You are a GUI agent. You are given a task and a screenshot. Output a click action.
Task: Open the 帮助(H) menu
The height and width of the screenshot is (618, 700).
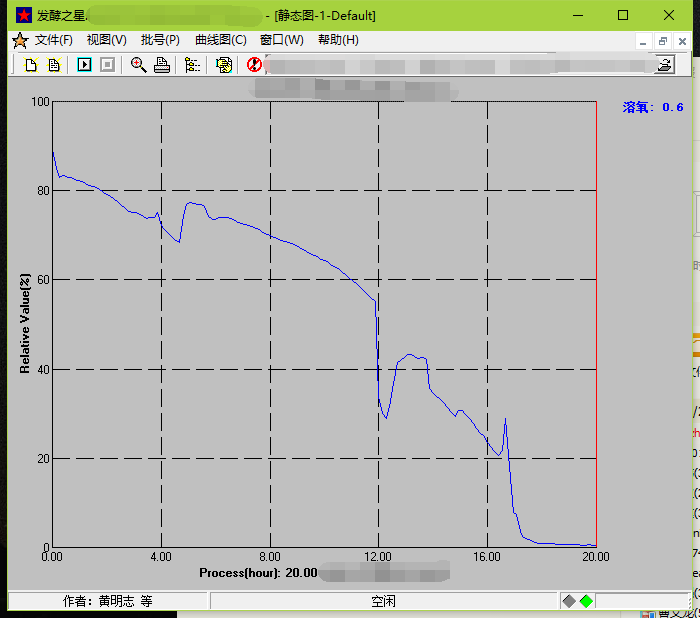coord(338,40)
